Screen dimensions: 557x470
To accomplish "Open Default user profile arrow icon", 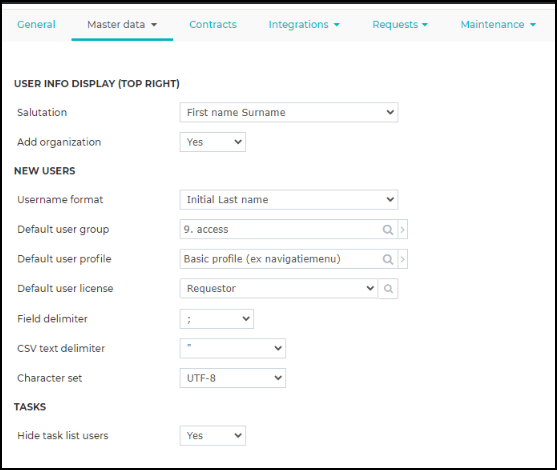I will click(x=402, y=259).
